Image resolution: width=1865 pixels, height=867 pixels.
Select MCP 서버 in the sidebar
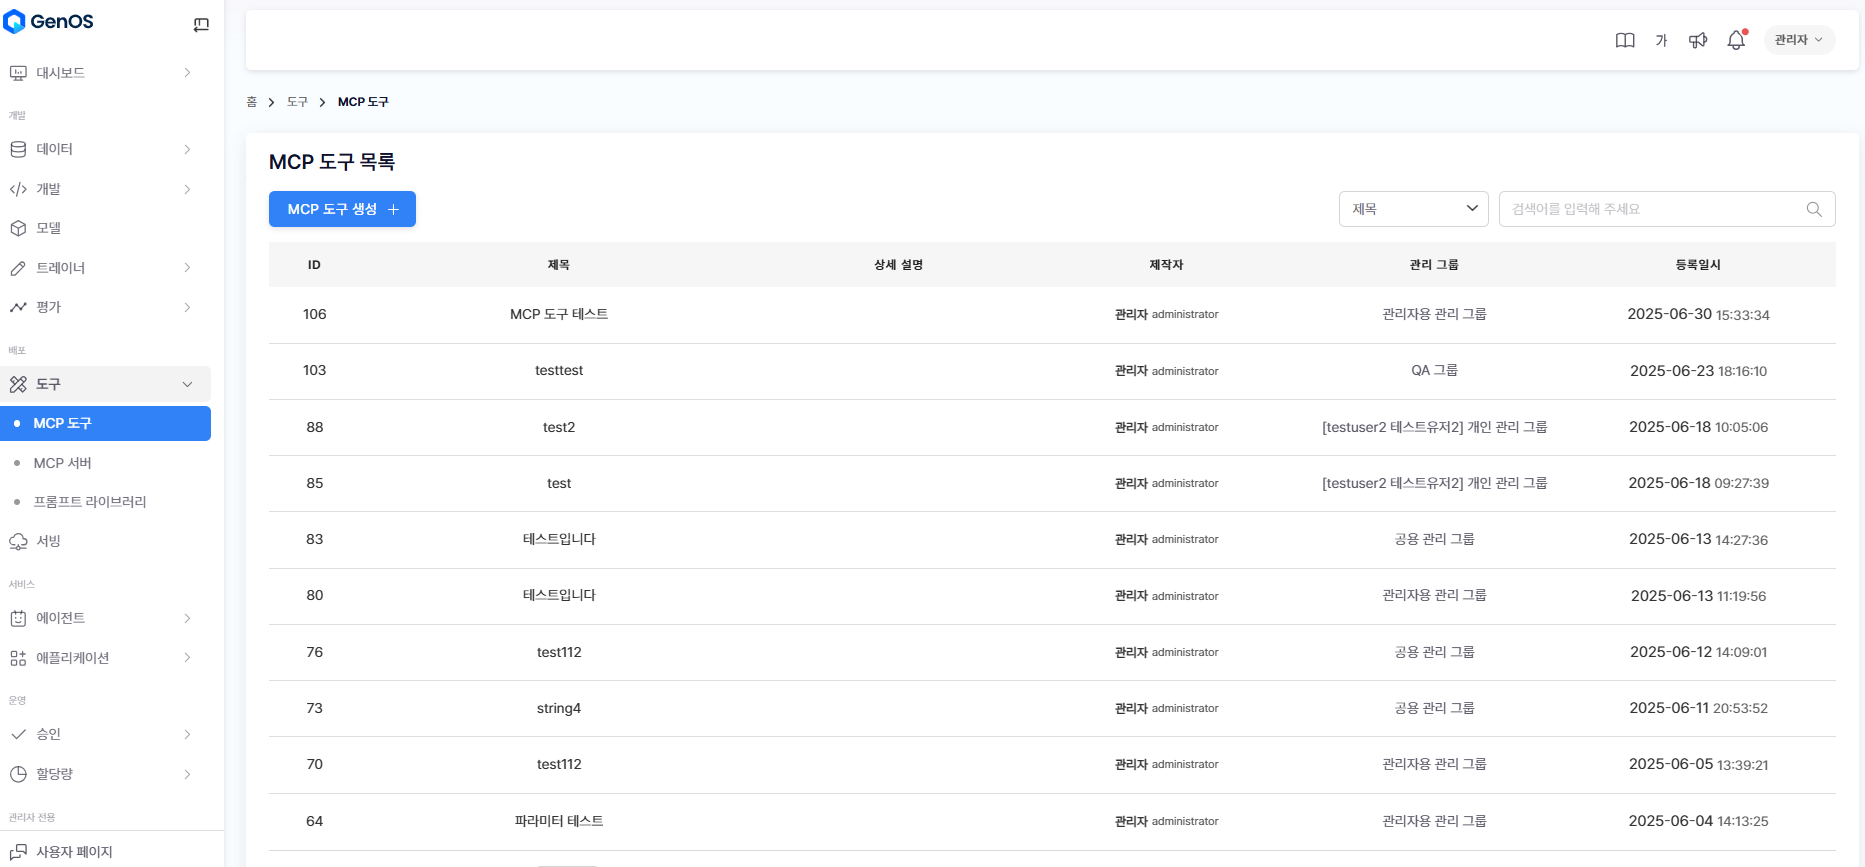[63, 463]
